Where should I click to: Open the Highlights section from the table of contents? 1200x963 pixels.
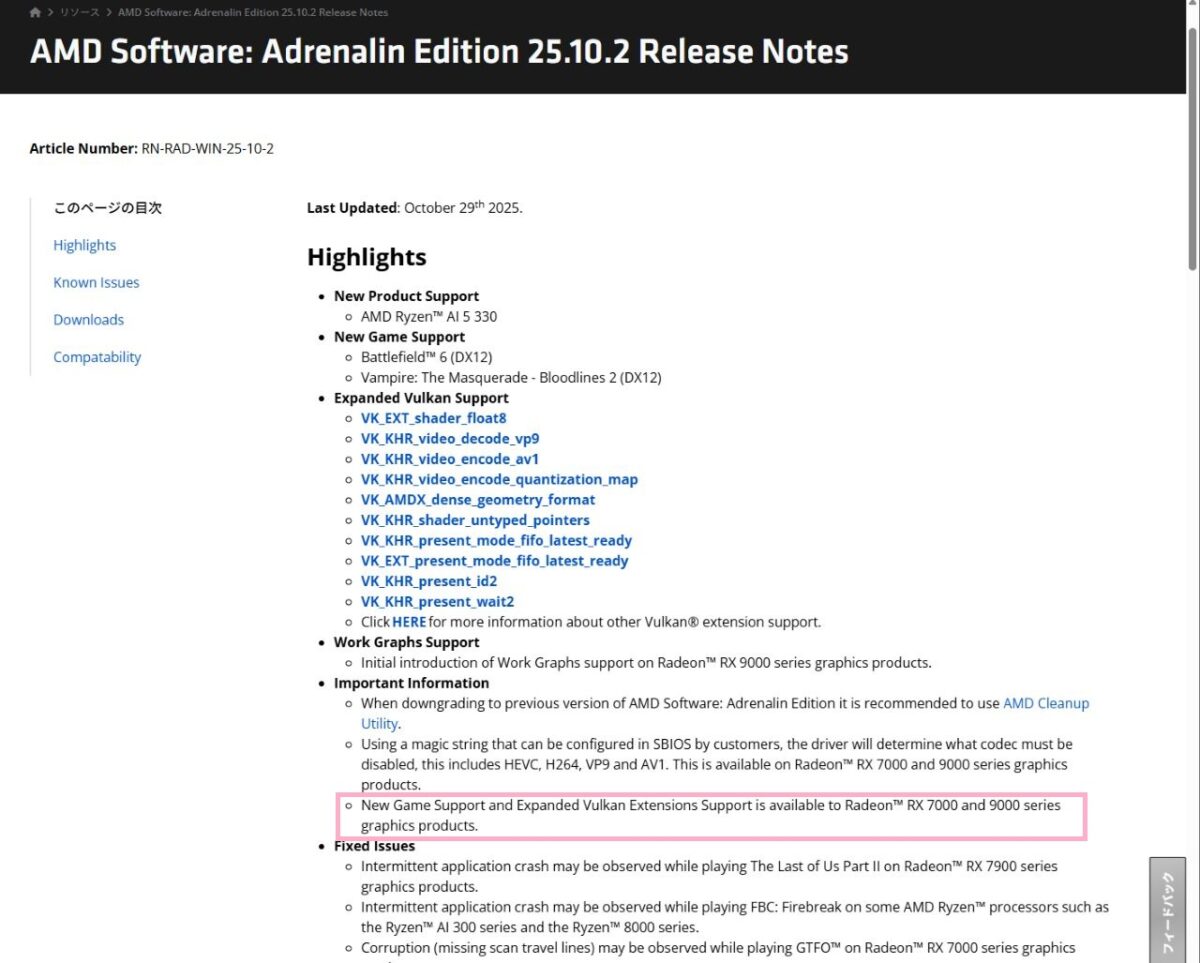(x=84, y=245)
